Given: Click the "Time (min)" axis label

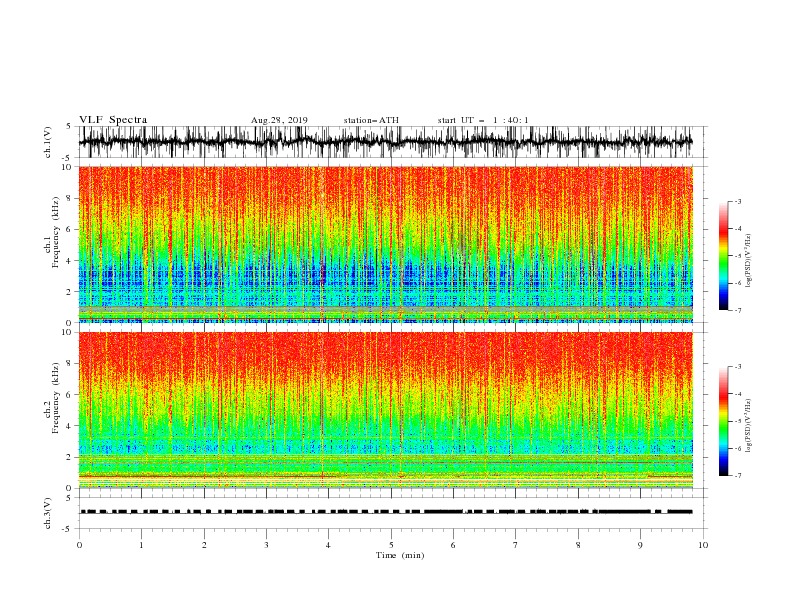Looking at the screenshot, I should pyautogui.click(x=400, y=555).
